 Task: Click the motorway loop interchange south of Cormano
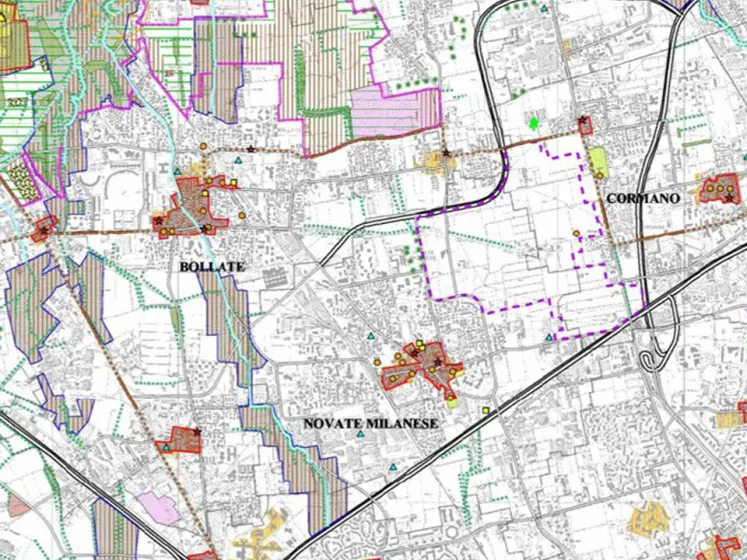pos(652,355)
